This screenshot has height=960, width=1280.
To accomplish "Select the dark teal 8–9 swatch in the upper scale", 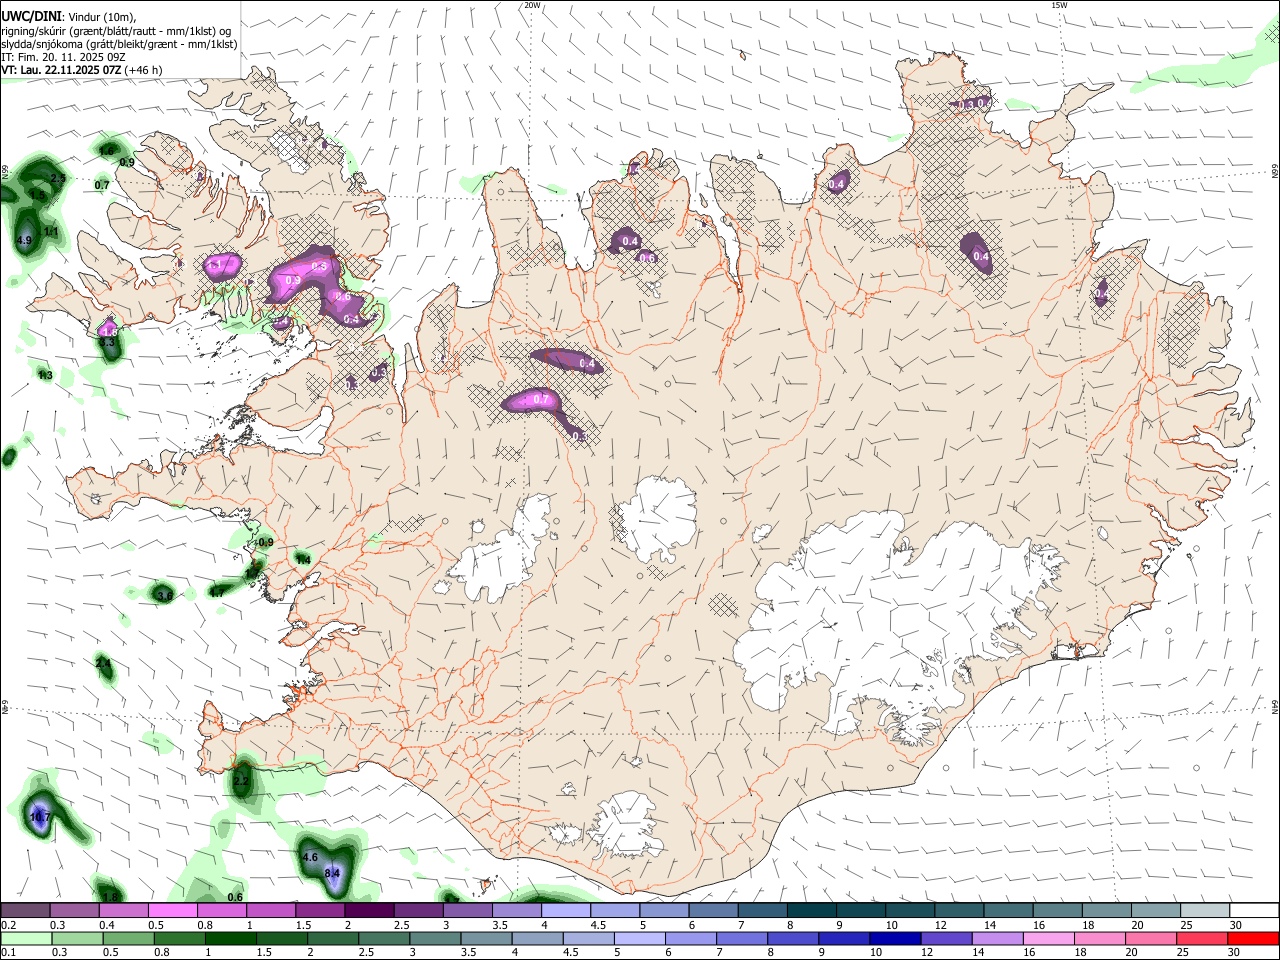I will coord(812,910).
